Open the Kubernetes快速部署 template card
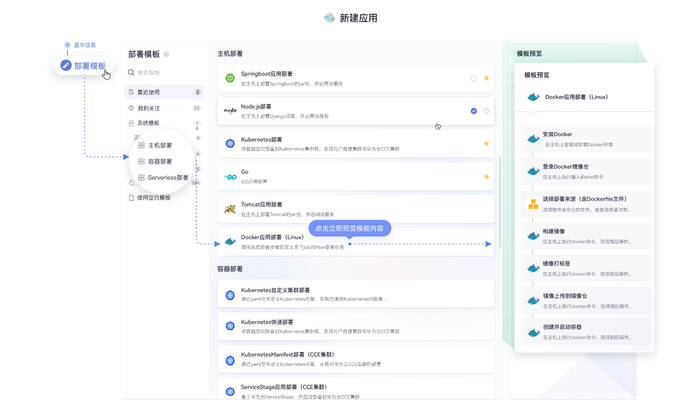This screenshot has height=410, width=700. (356, 326)
